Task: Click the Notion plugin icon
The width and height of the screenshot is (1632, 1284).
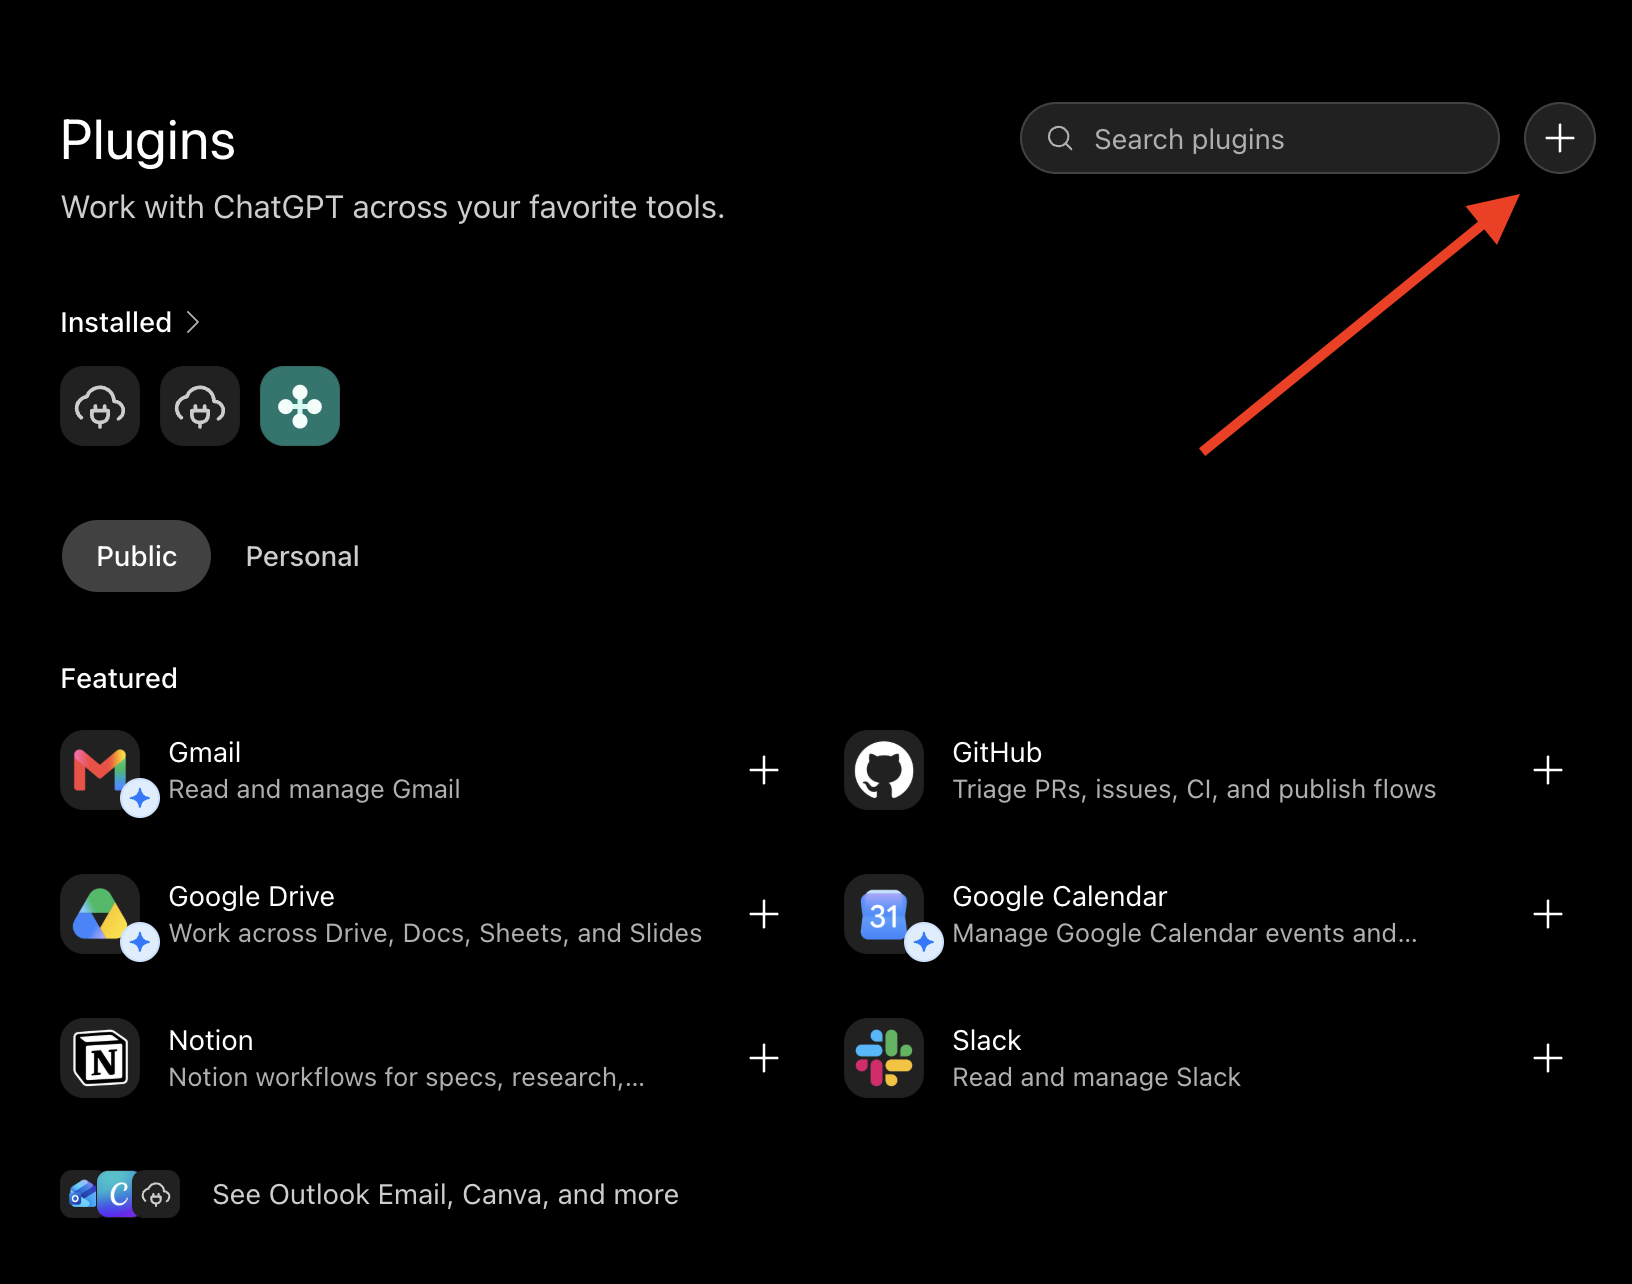Action: point(100,1058)
